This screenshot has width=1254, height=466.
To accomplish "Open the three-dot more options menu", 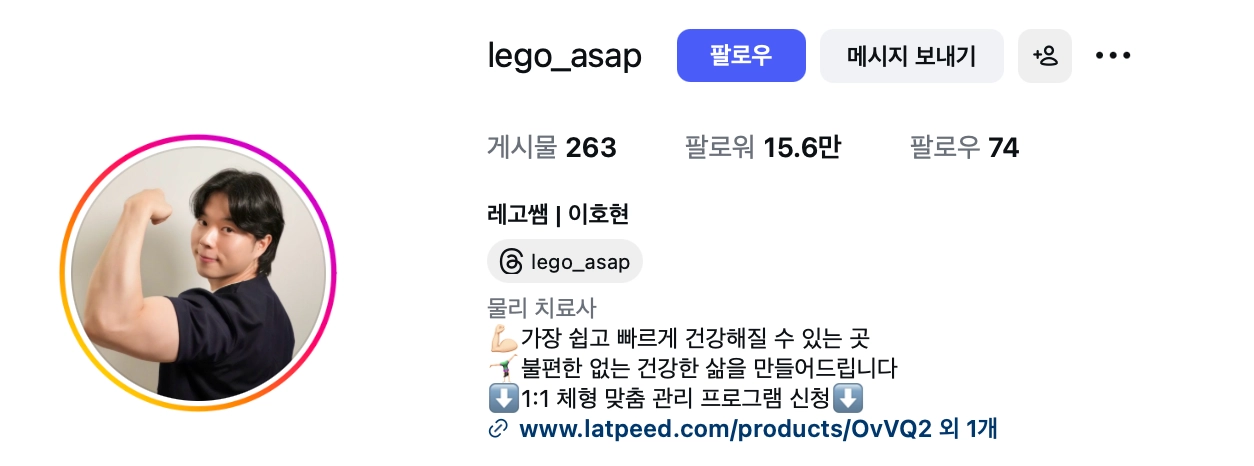I will click(1112, 56).
